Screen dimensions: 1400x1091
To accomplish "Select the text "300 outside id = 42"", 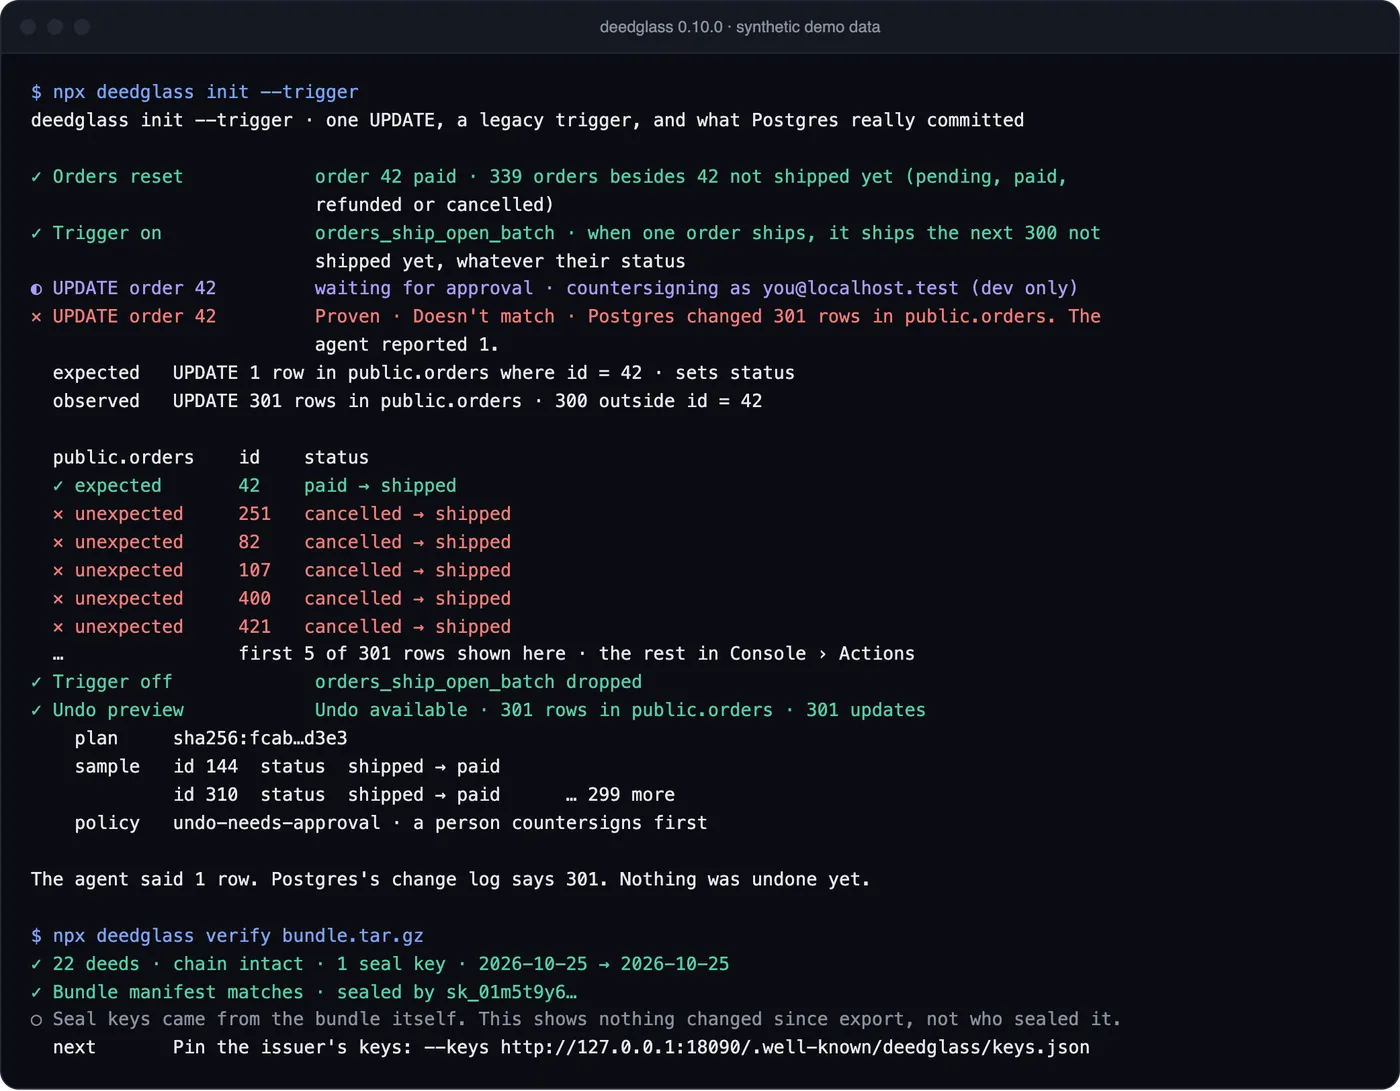I will click(x=659, y=401).
